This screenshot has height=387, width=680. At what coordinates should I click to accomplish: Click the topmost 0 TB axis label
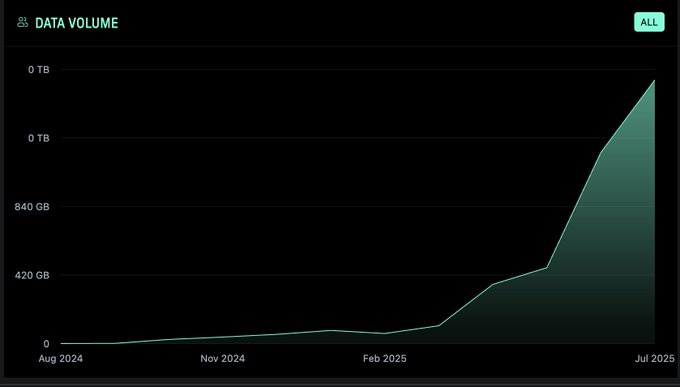pos(39,69)
